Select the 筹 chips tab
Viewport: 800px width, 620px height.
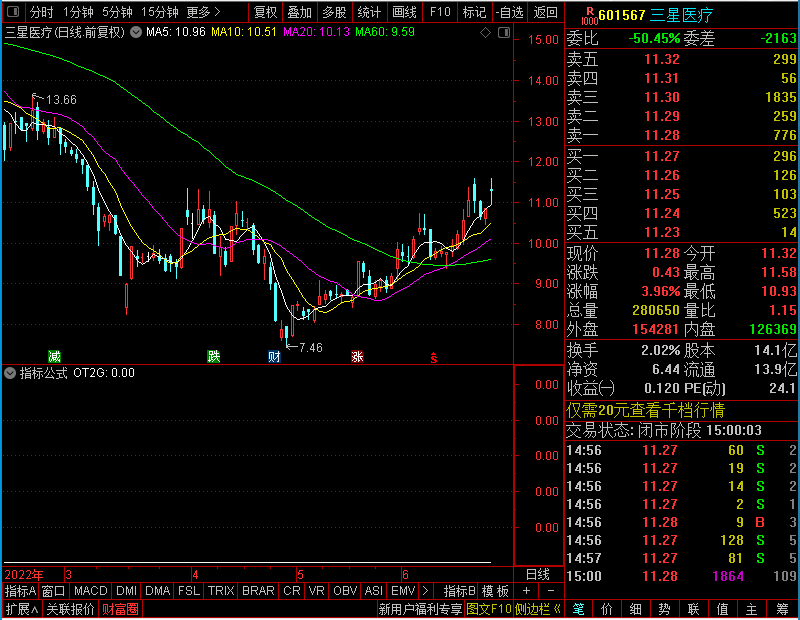tap(782, 609)
